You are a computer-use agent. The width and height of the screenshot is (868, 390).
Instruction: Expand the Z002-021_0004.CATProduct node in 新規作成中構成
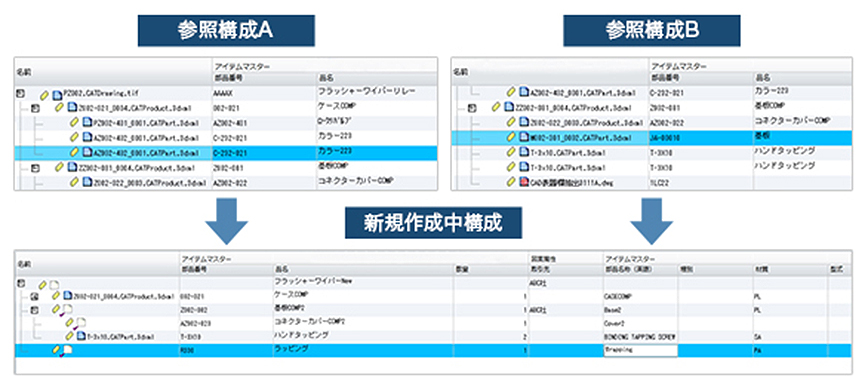[35, 297]
